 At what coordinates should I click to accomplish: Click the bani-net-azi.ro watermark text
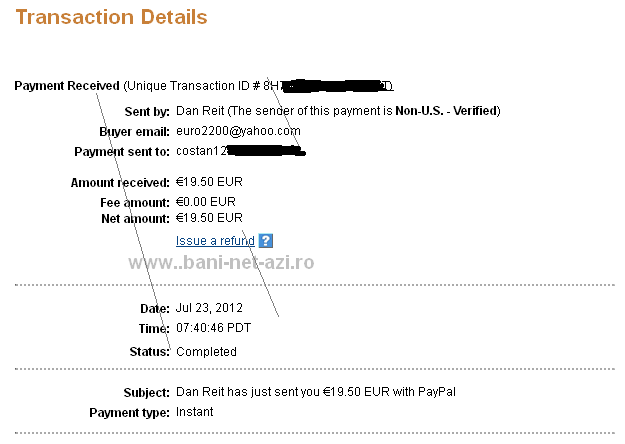point(221,263)
